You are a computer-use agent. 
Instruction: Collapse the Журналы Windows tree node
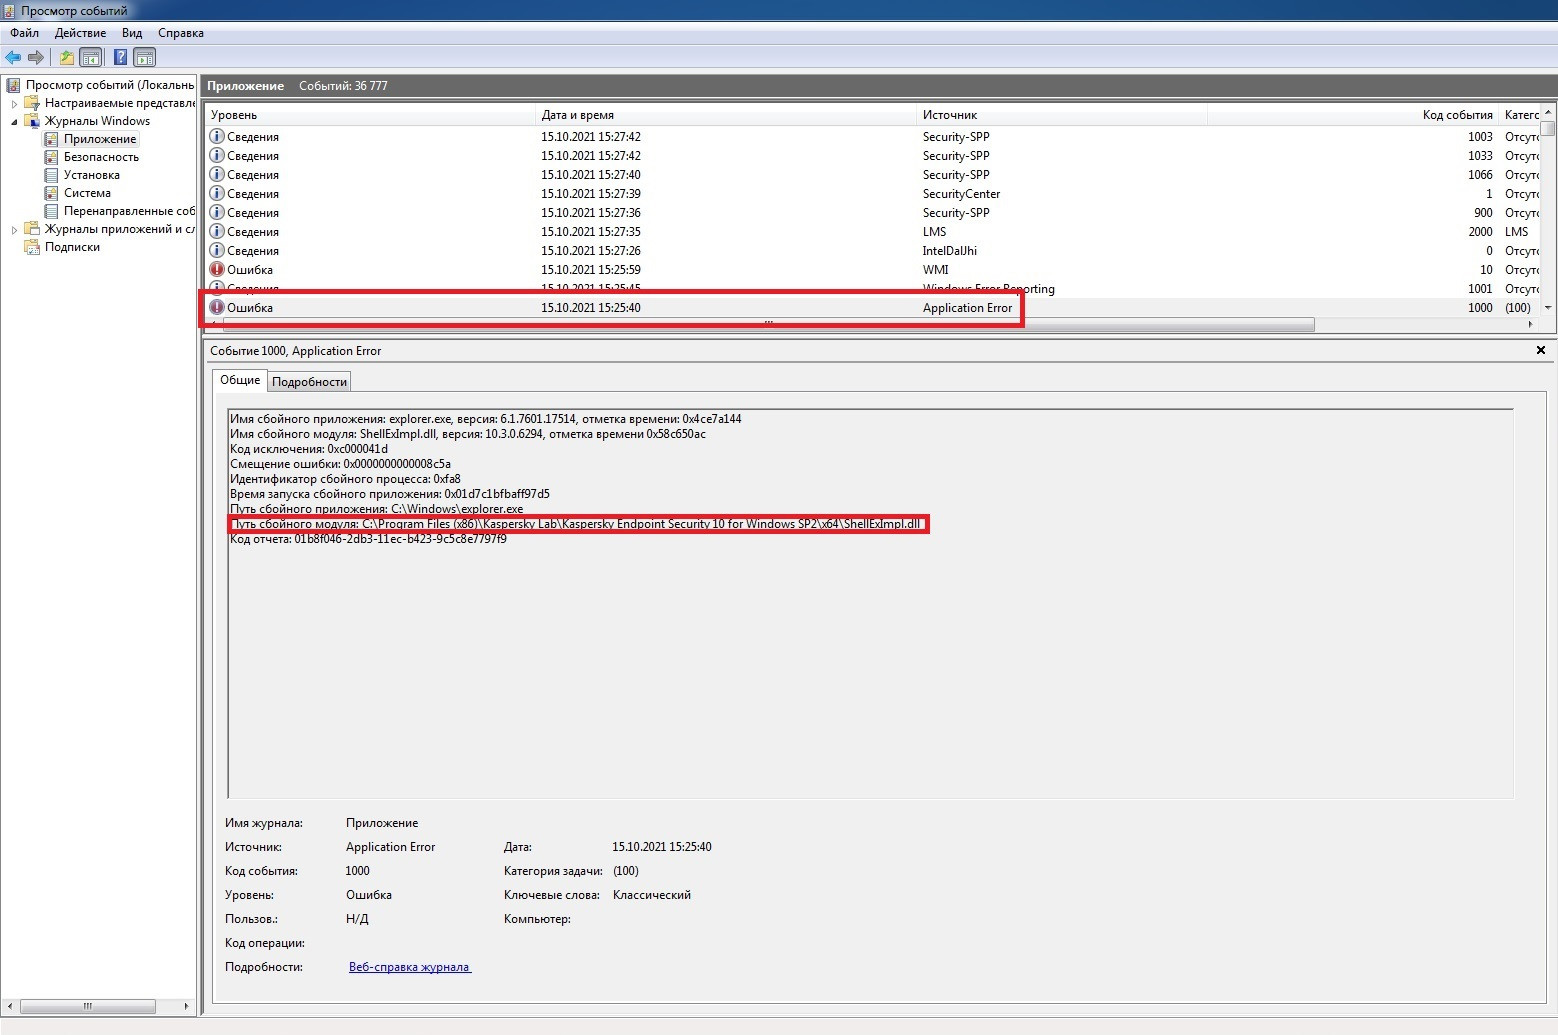[14, 121]
